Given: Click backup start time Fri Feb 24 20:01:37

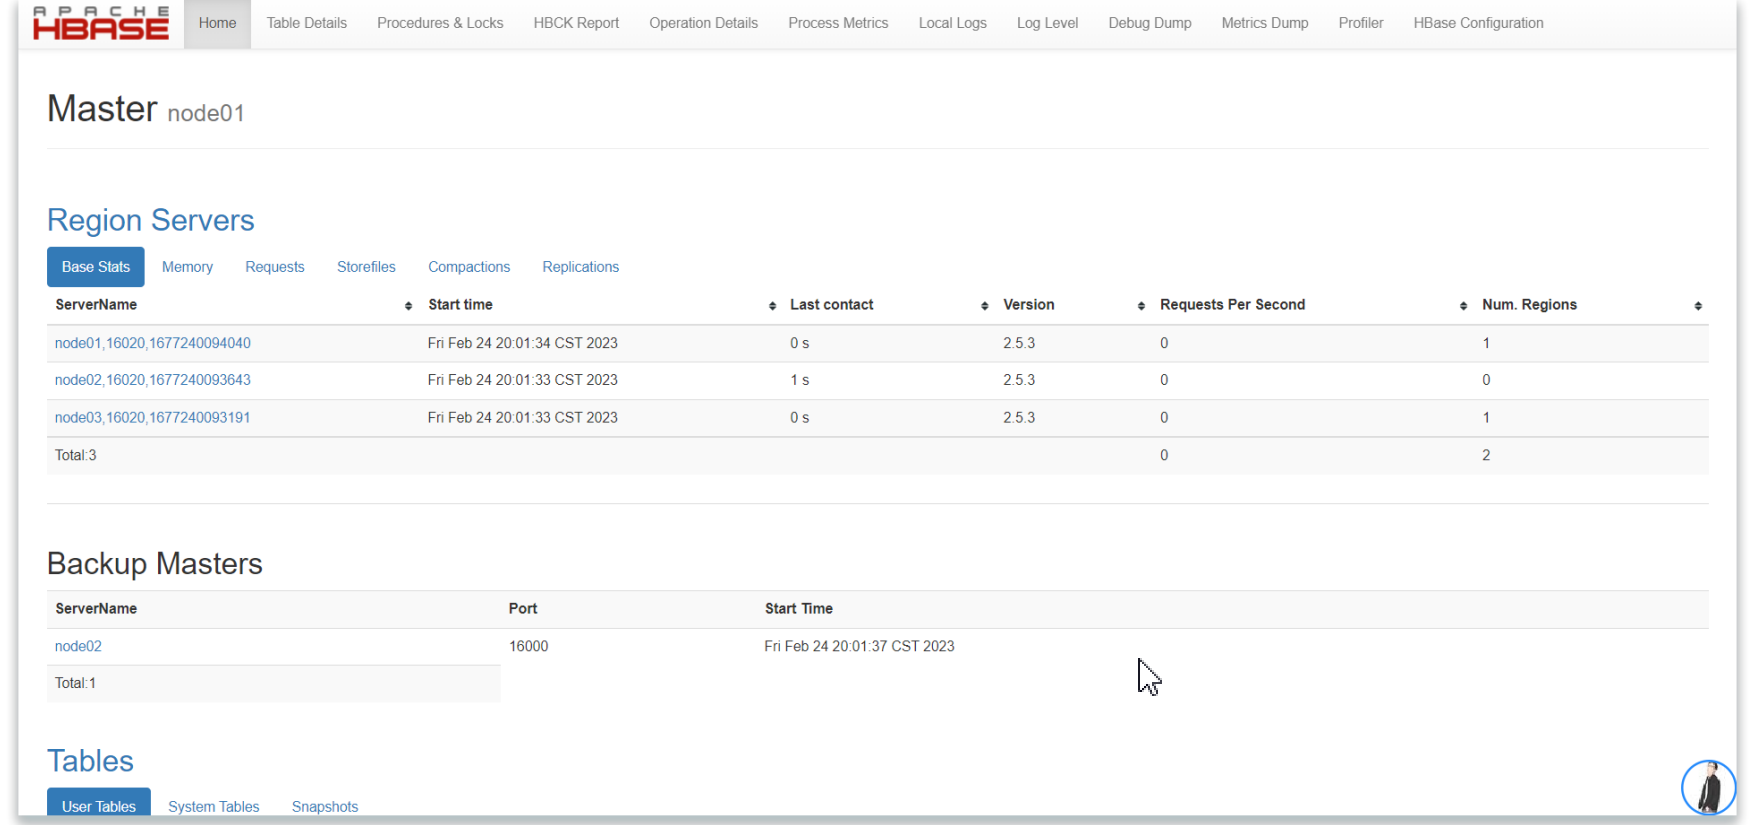Looking at the screenshot, I should point(859,646).
